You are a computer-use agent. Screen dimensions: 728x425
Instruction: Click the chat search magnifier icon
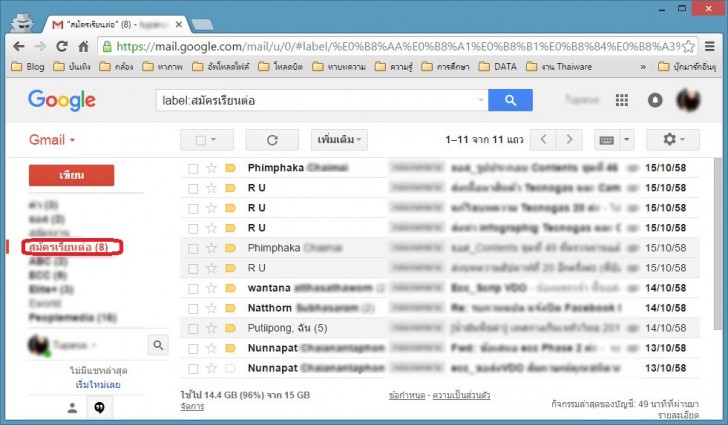158,345
